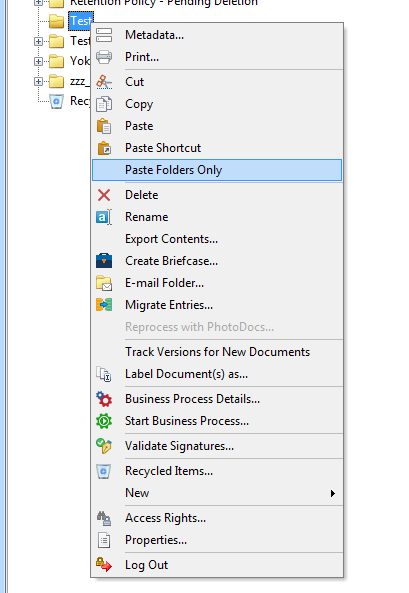This screenshot has width=409, height=593.
Task: Click the Validate Signatures pen icon
Action: (104, 446)
